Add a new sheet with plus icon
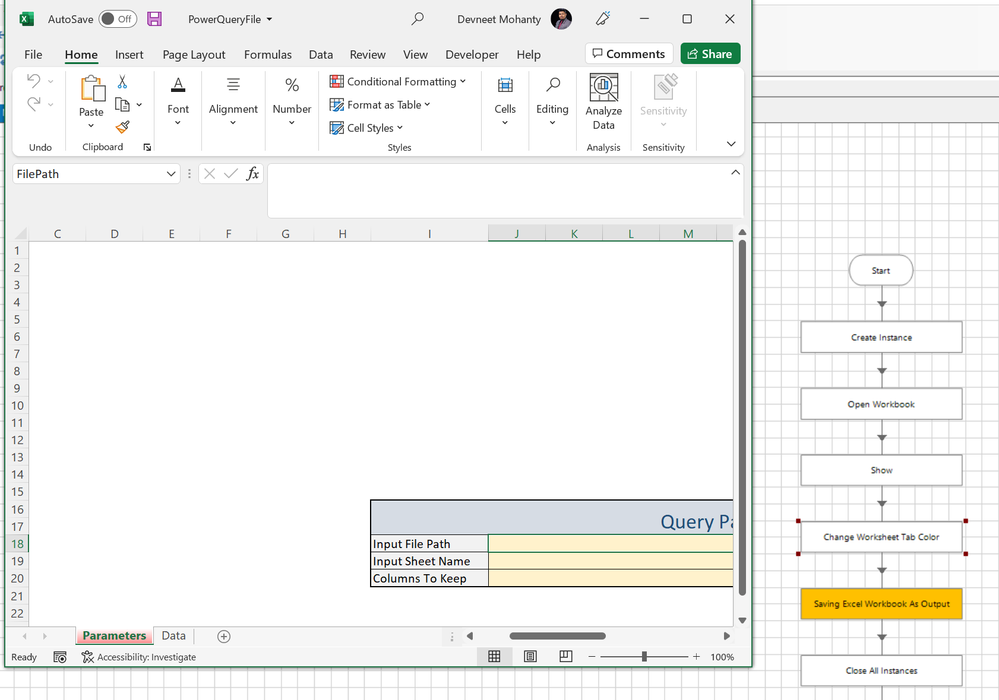The width and height of the screenshot is (999, 700). pyautogui.click(x=224, y=636)
